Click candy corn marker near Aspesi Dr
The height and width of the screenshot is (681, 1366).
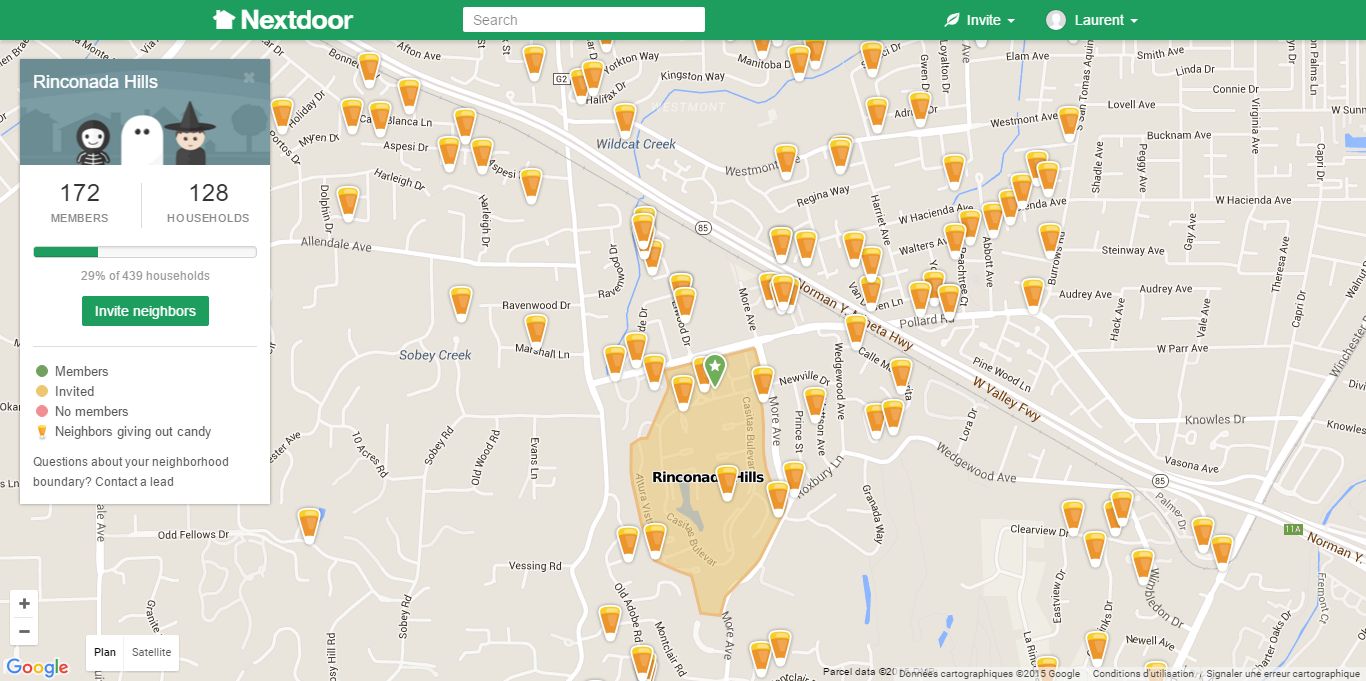[449, 154]
